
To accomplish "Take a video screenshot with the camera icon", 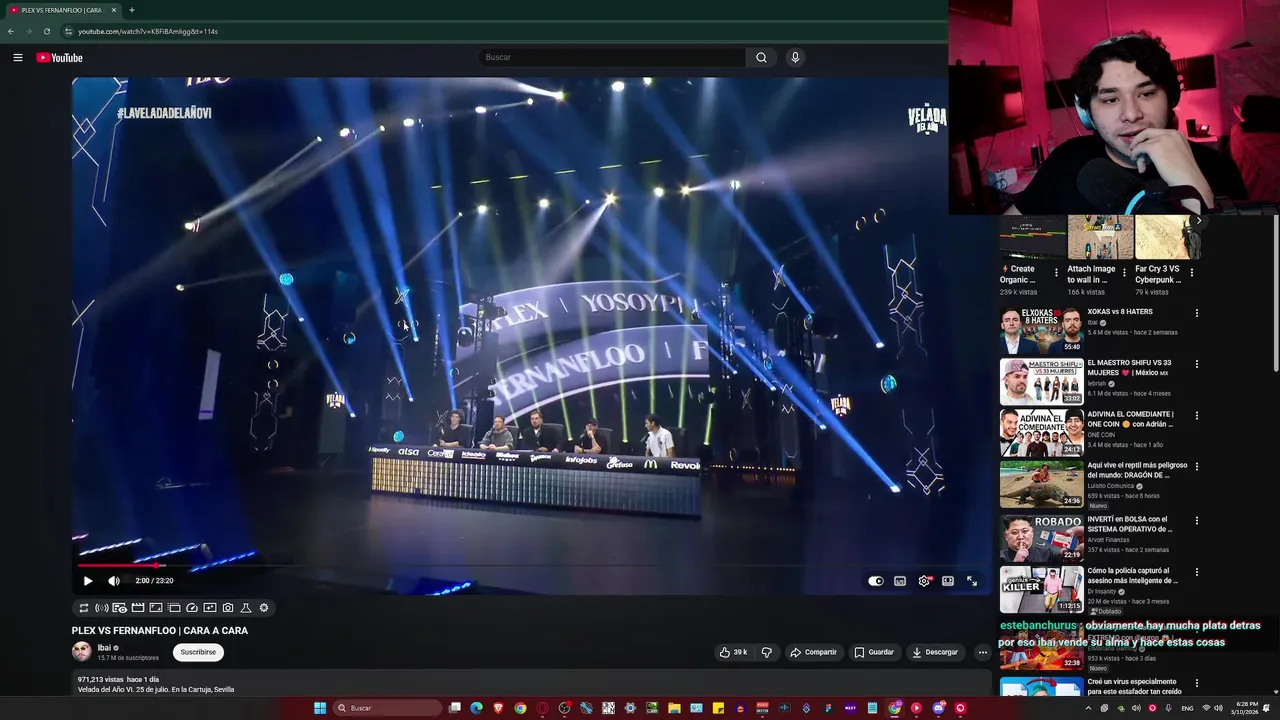I will [228, 608].
